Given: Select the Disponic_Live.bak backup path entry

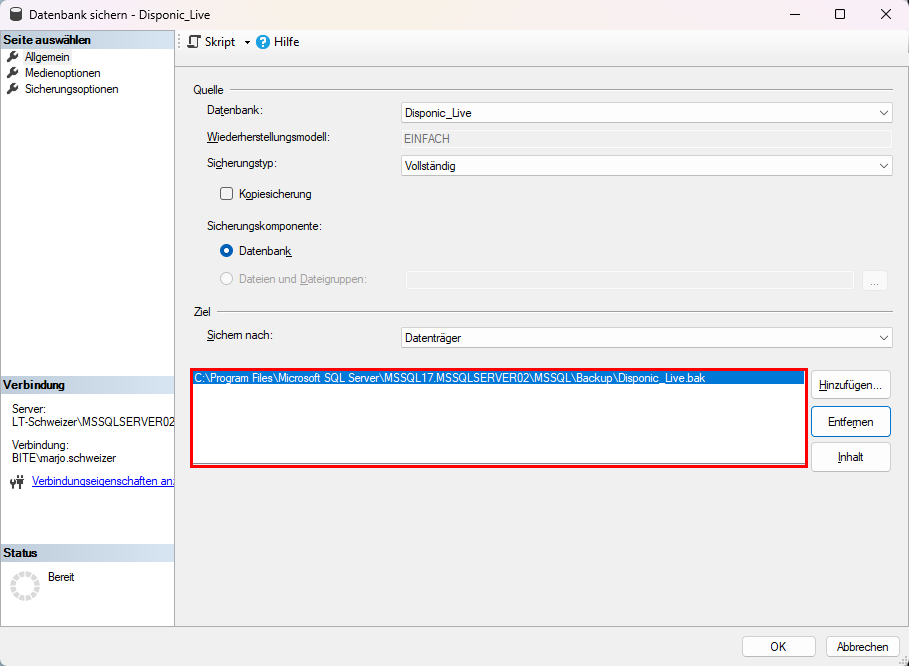Looking at the screenshot, I should (x=499, y=378).
